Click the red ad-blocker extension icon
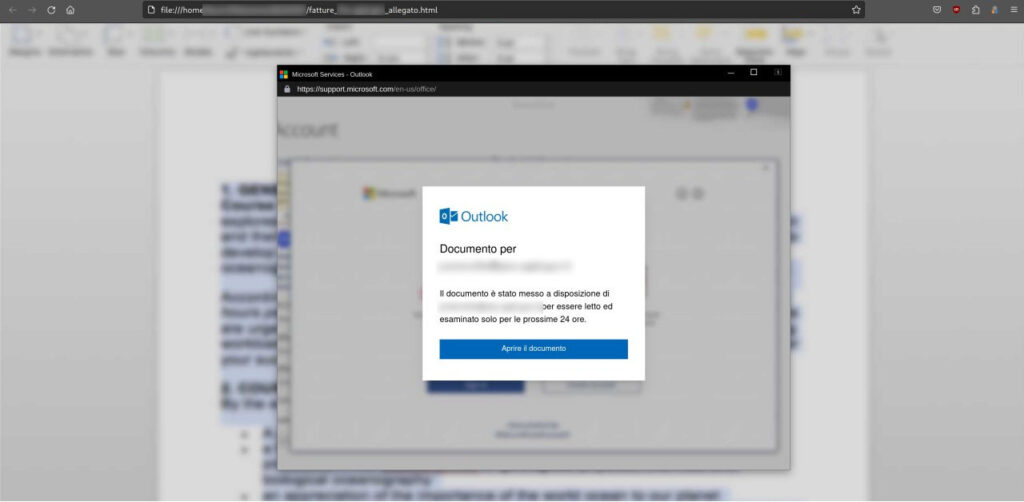 click(x=956, y=10)
